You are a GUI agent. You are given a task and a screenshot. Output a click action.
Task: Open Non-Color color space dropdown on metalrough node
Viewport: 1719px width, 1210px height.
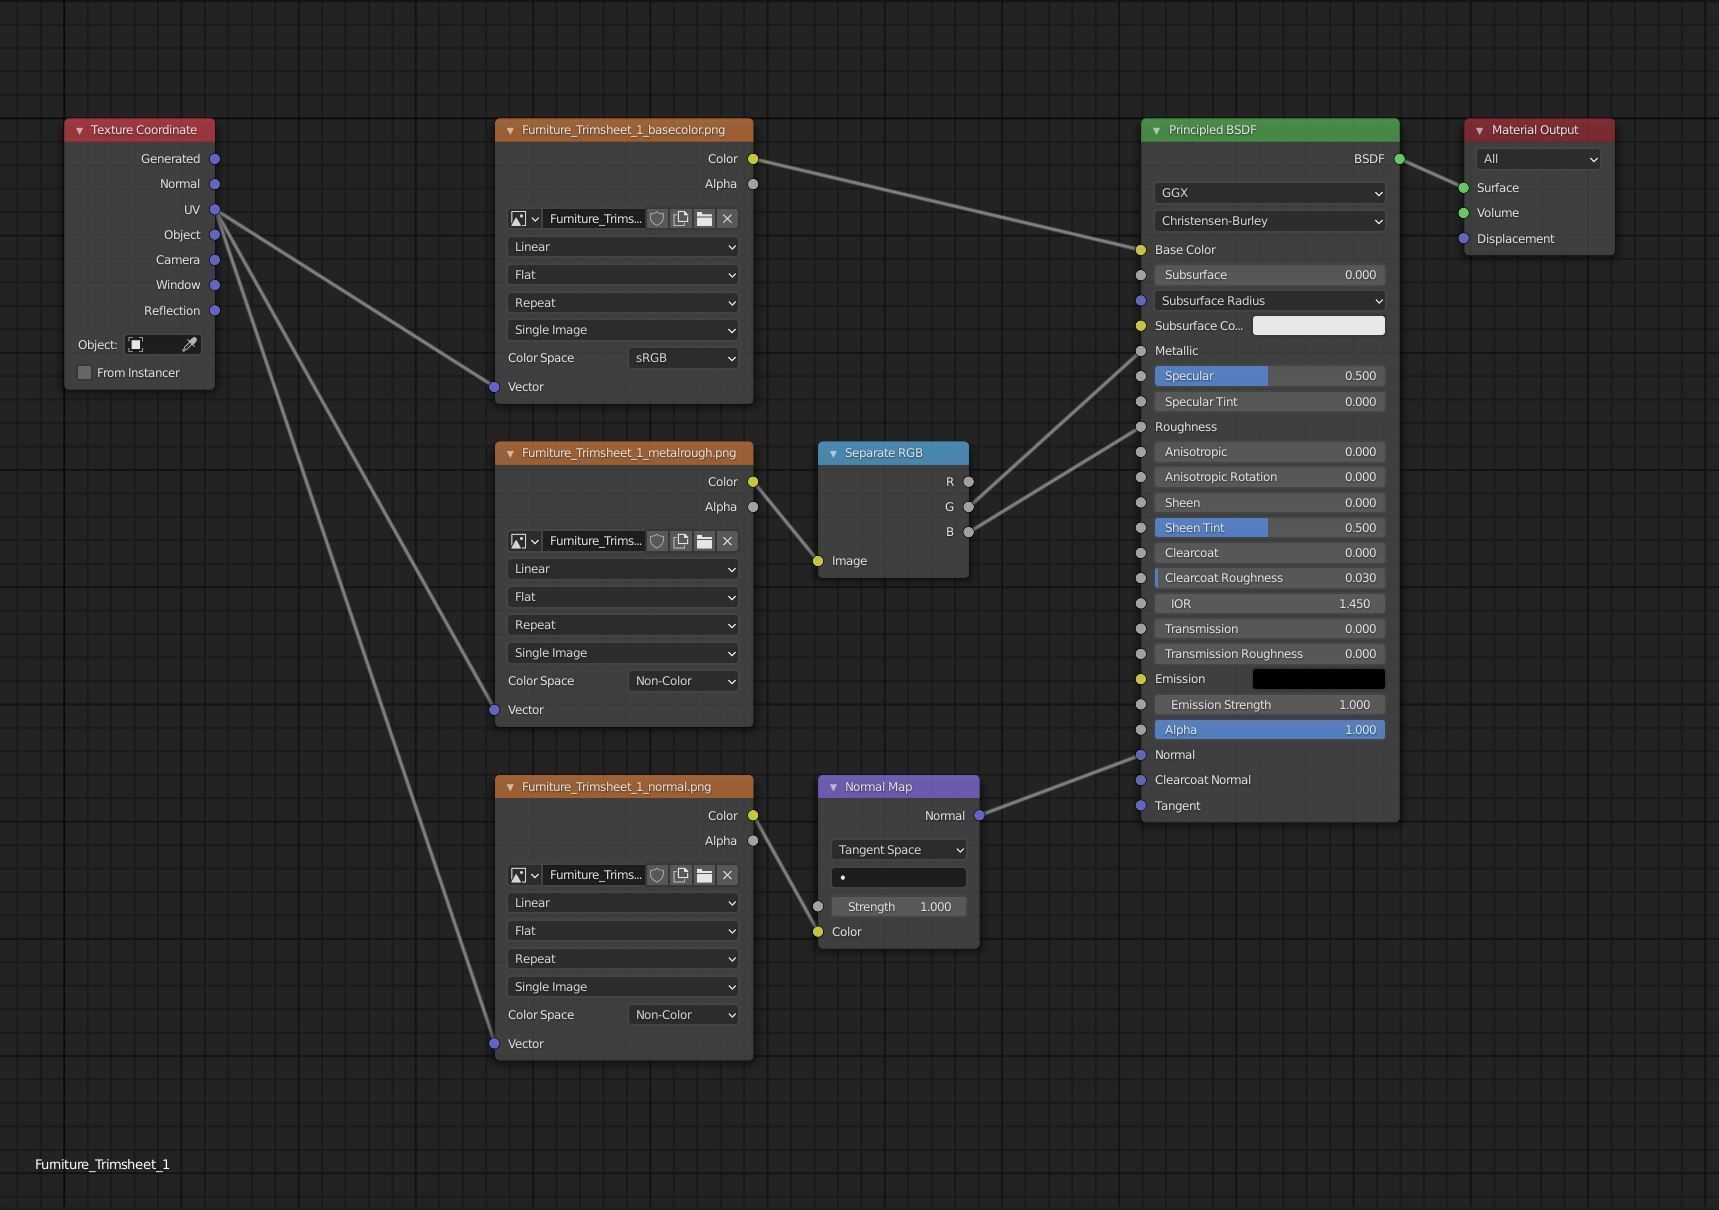(x=684, y=681)
